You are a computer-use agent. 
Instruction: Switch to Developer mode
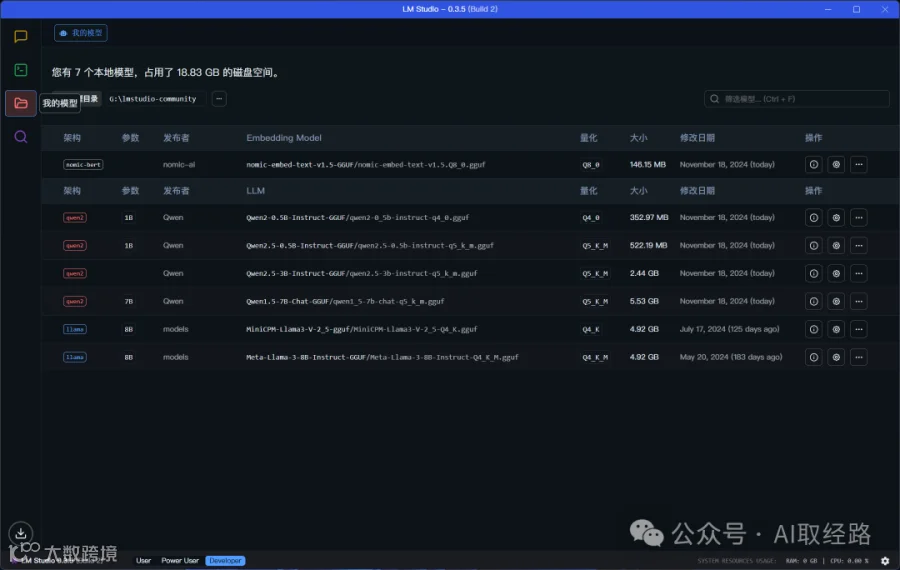[225, 561]
